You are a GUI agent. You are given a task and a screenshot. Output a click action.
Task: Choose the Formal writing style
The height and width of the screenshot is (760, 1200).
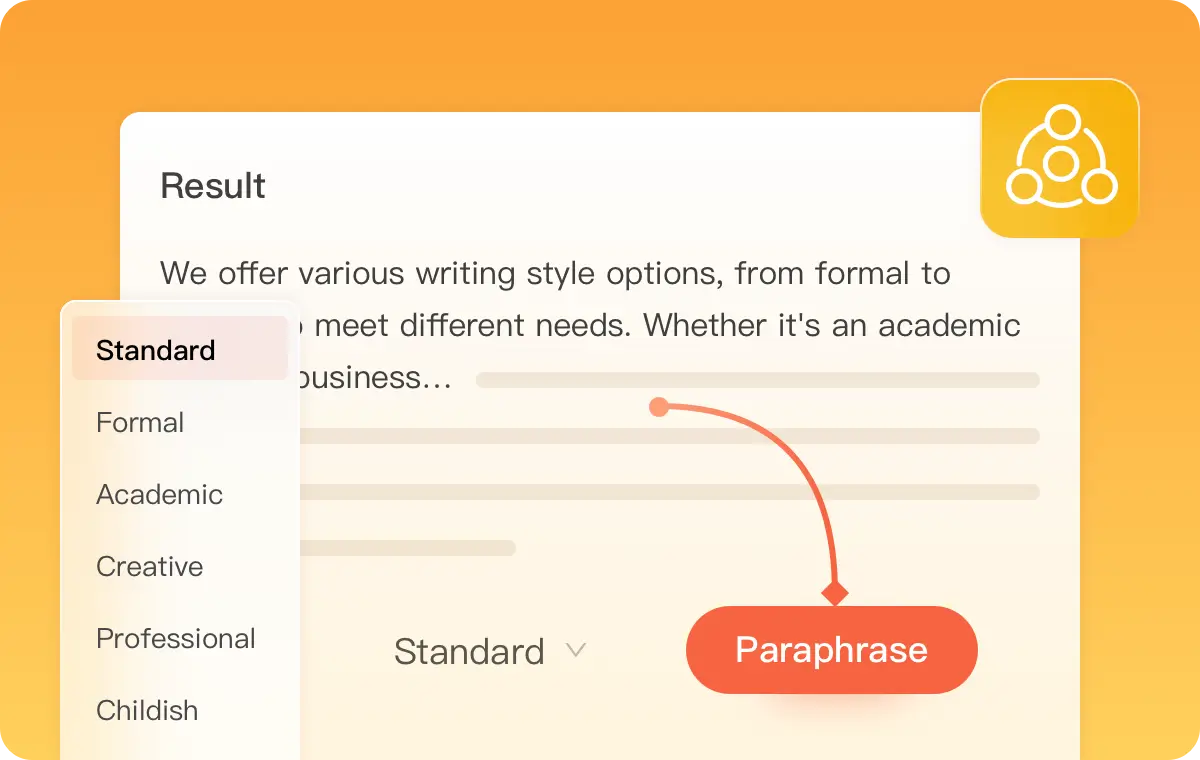140,422
